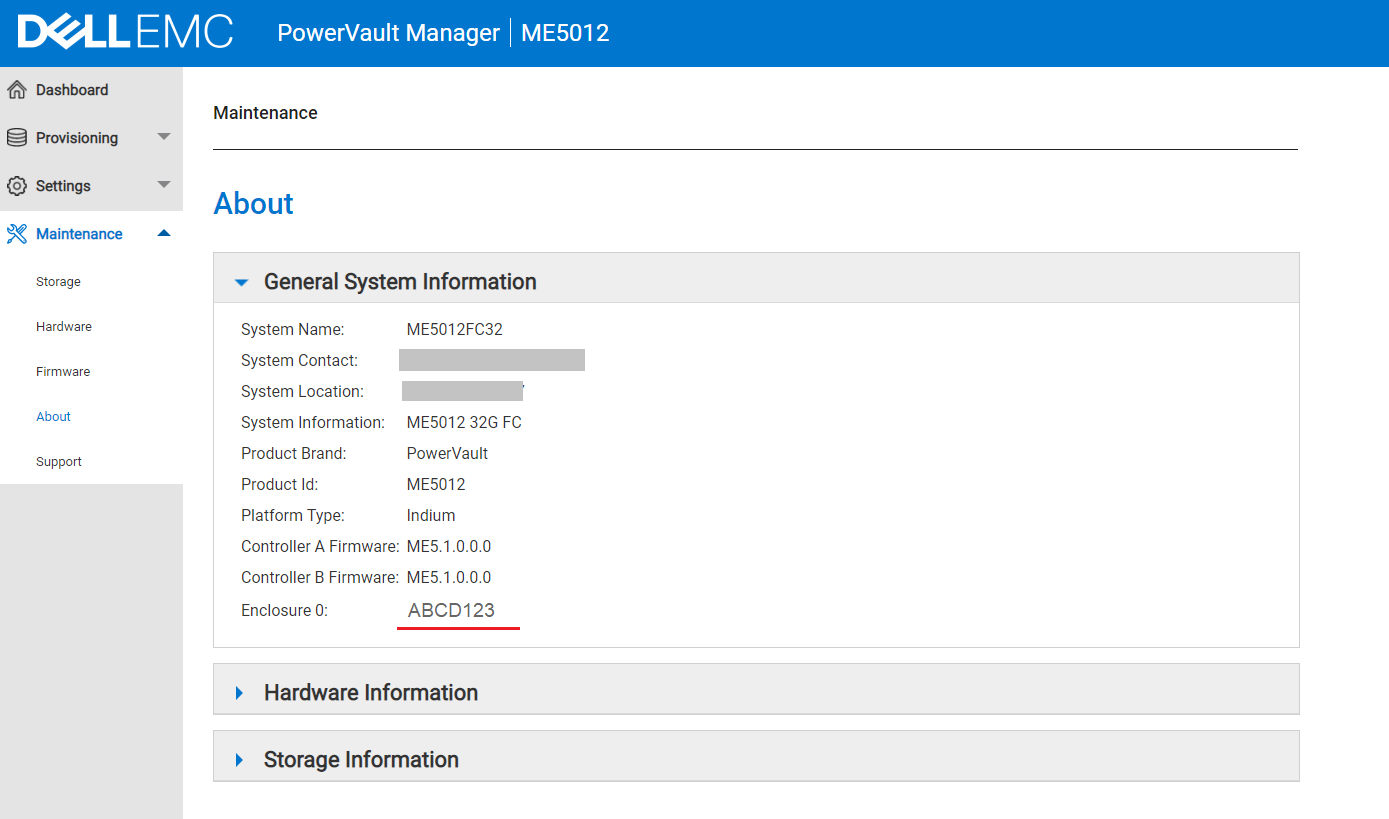Expand the Hardware Information panel
The height and width of the screenshot is (819, 1389).
coord(370,691)
